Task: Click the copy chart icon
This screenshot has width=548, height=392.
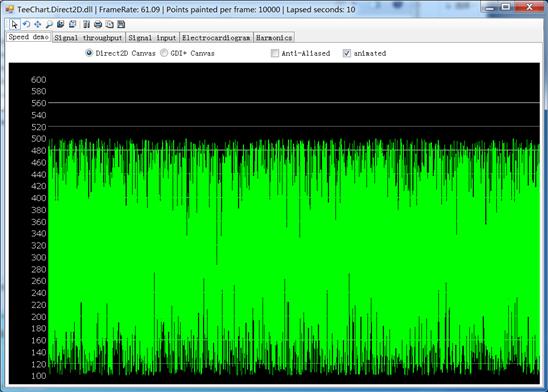Action: (110, 24)
